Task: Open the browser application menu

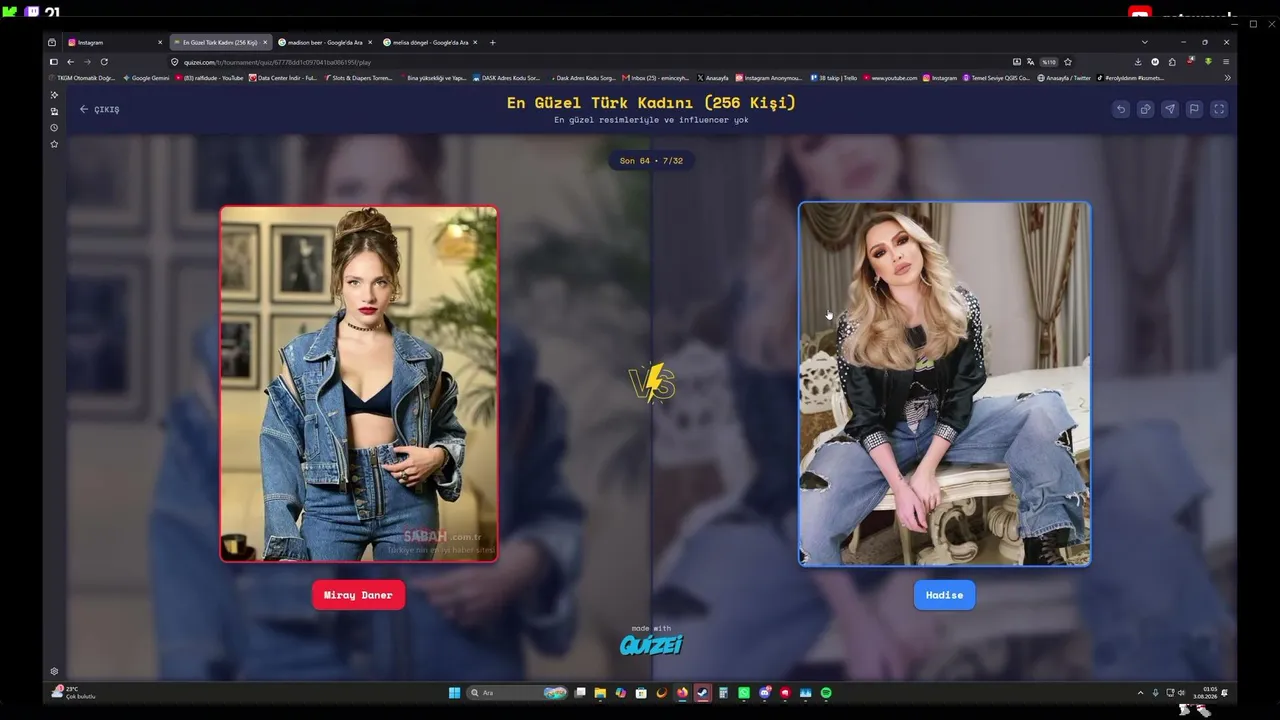Action: pyautogui.click(x=1226, y=62)
